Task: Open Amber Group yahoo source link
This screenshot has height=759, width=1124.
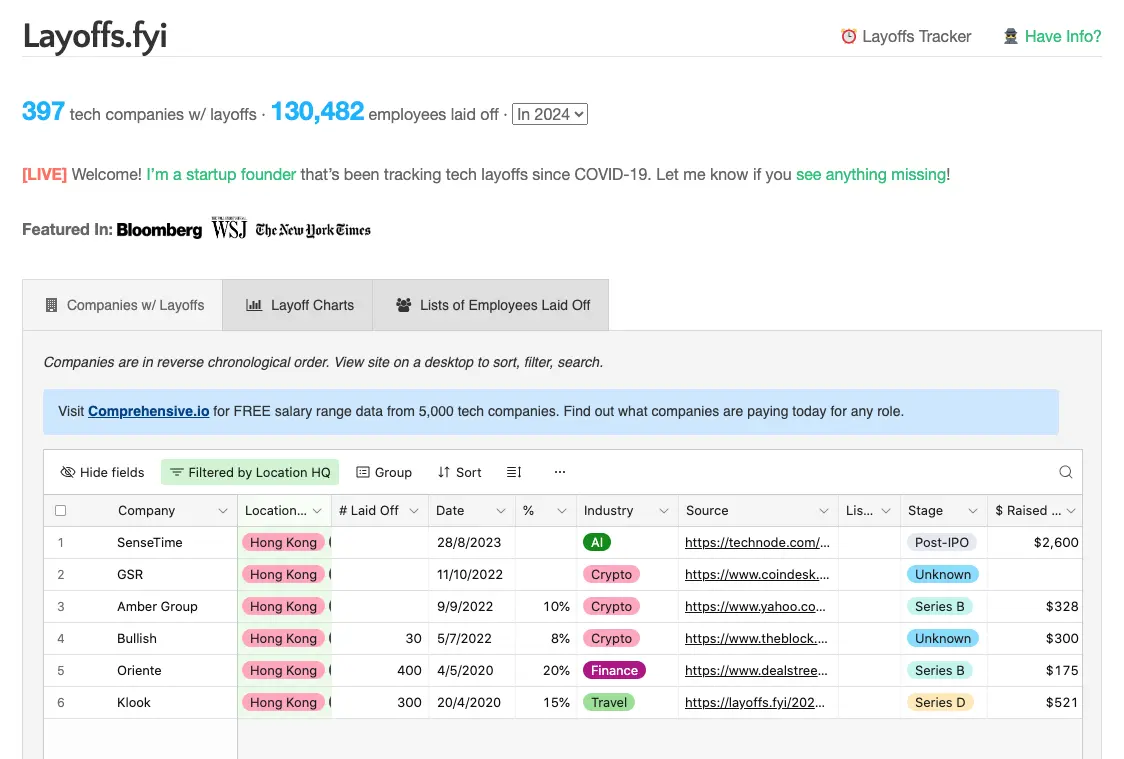Action: [x=755, y=606]
